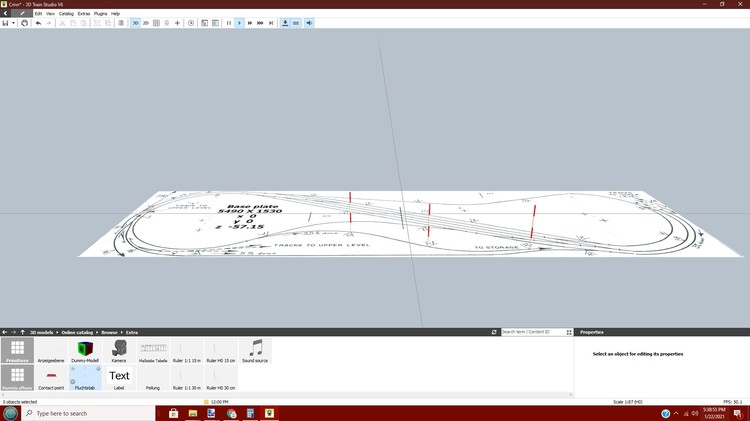750x421 pixels.
Task: Open the Plugins menu
Action: [x=100, y=13]
